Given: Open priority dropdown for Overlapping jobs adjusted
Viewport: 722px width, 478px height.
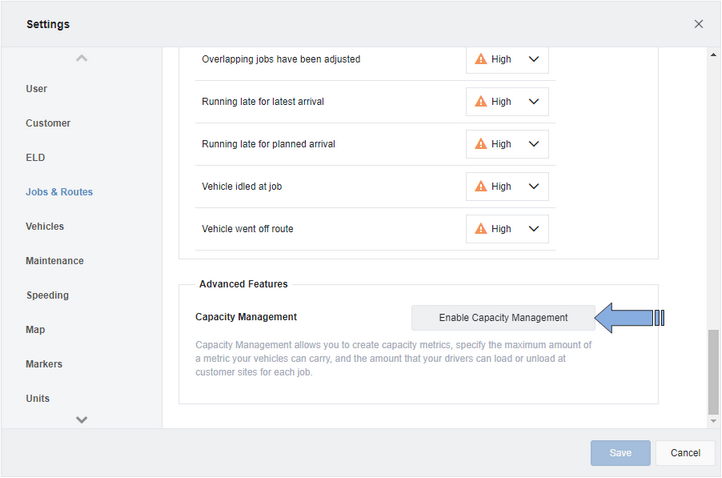Looking at the screenshot, I should coord(507,59).
